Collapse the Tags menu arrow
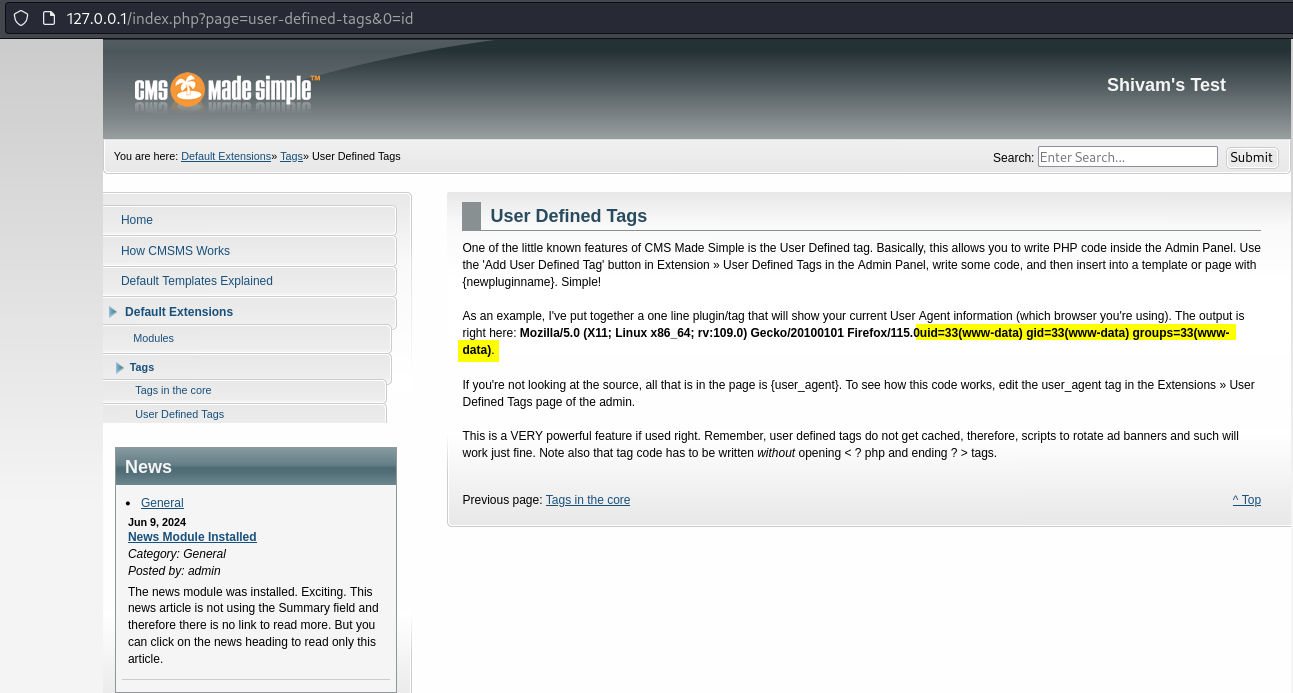Image resolution: width=1293 pixels, height=693 pixels. pyautogui.click(x=120, y=368)
